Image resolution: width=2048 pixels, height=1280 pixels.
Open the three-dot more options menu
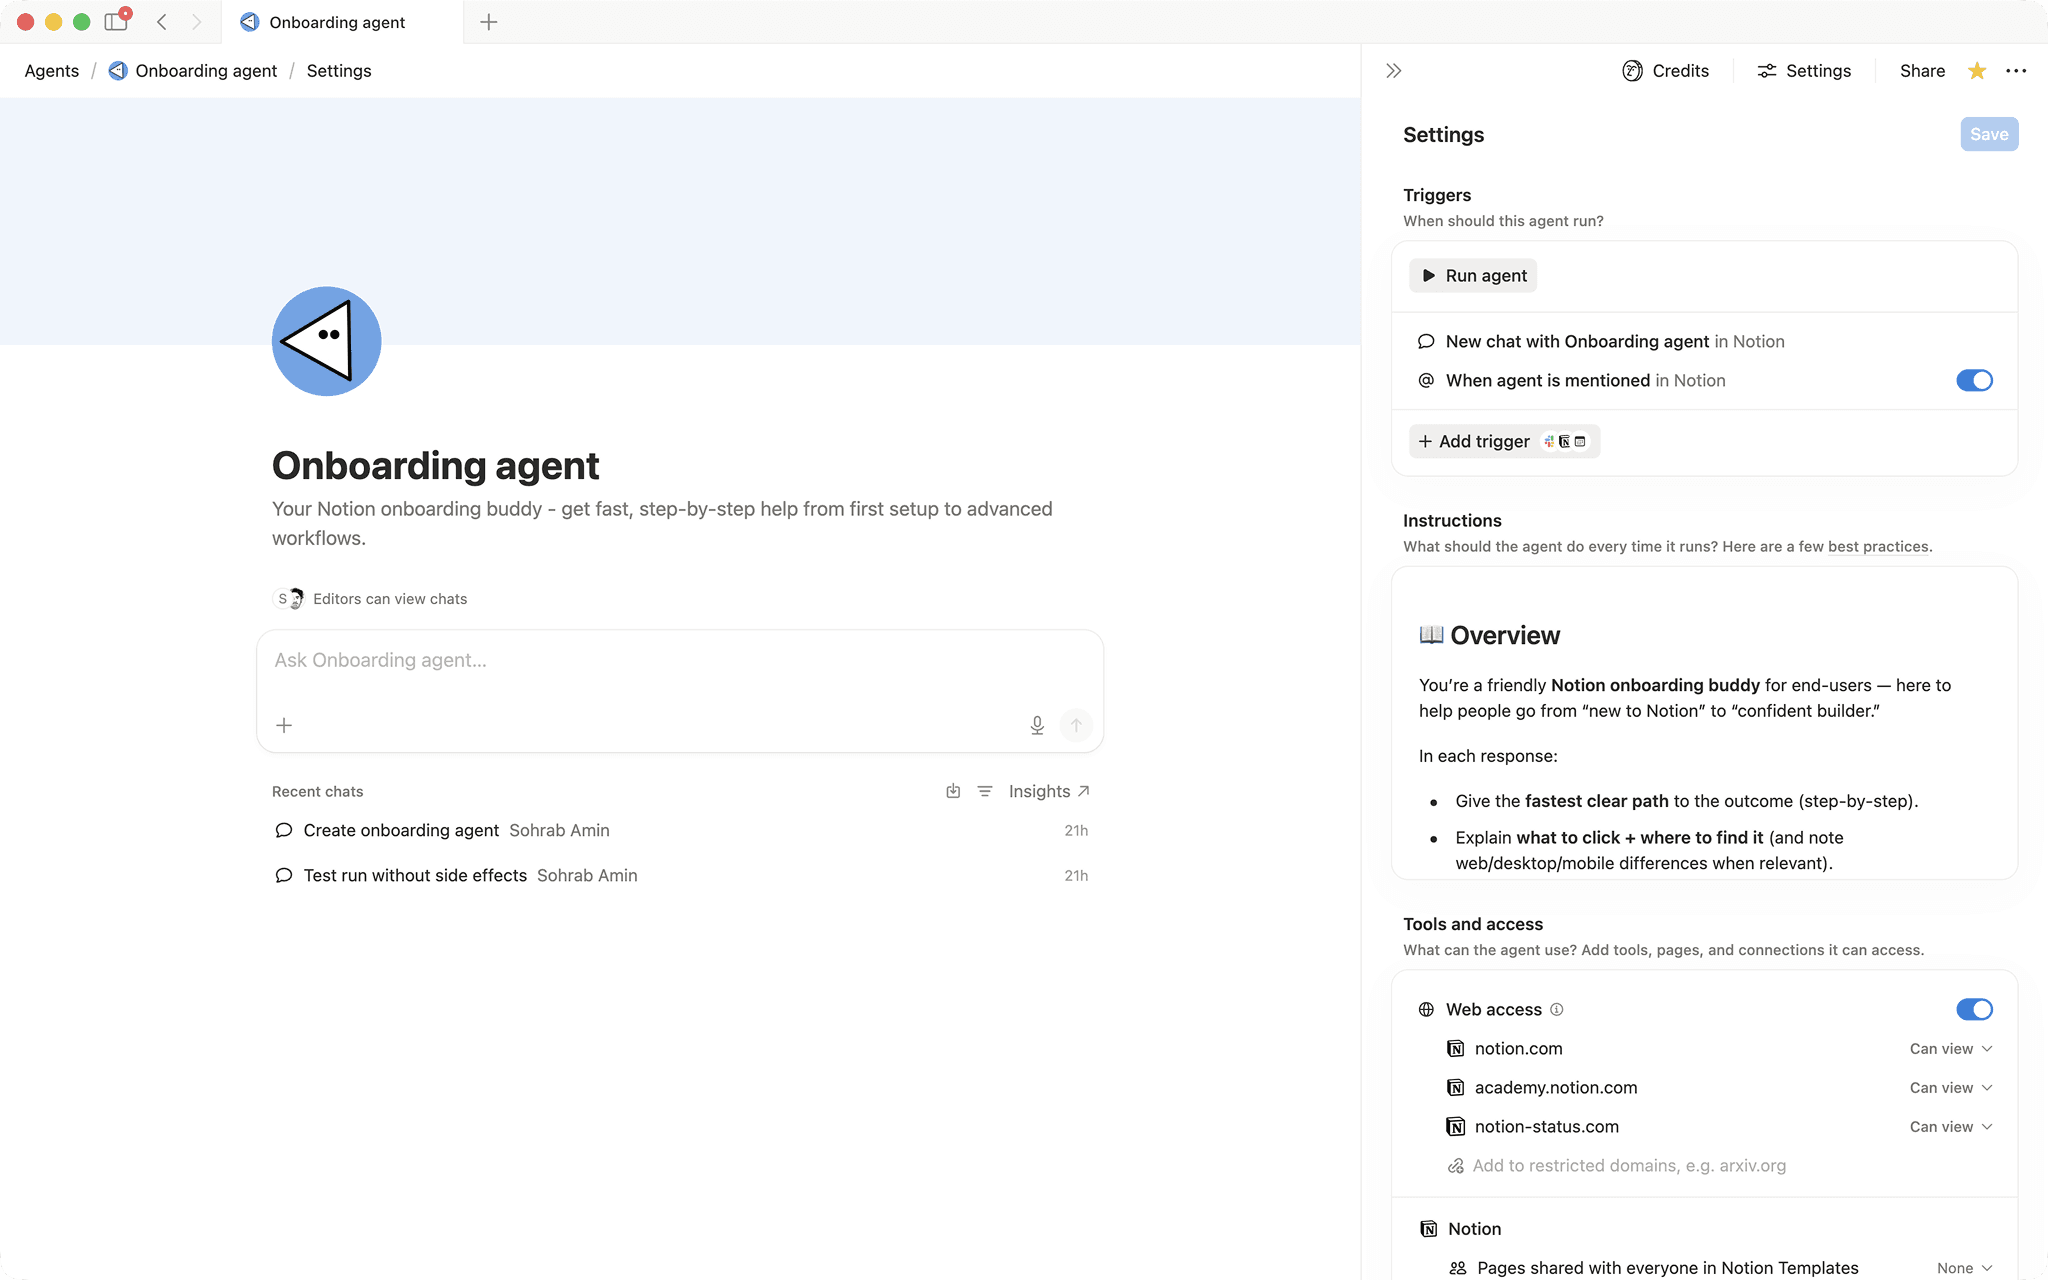2016,71
